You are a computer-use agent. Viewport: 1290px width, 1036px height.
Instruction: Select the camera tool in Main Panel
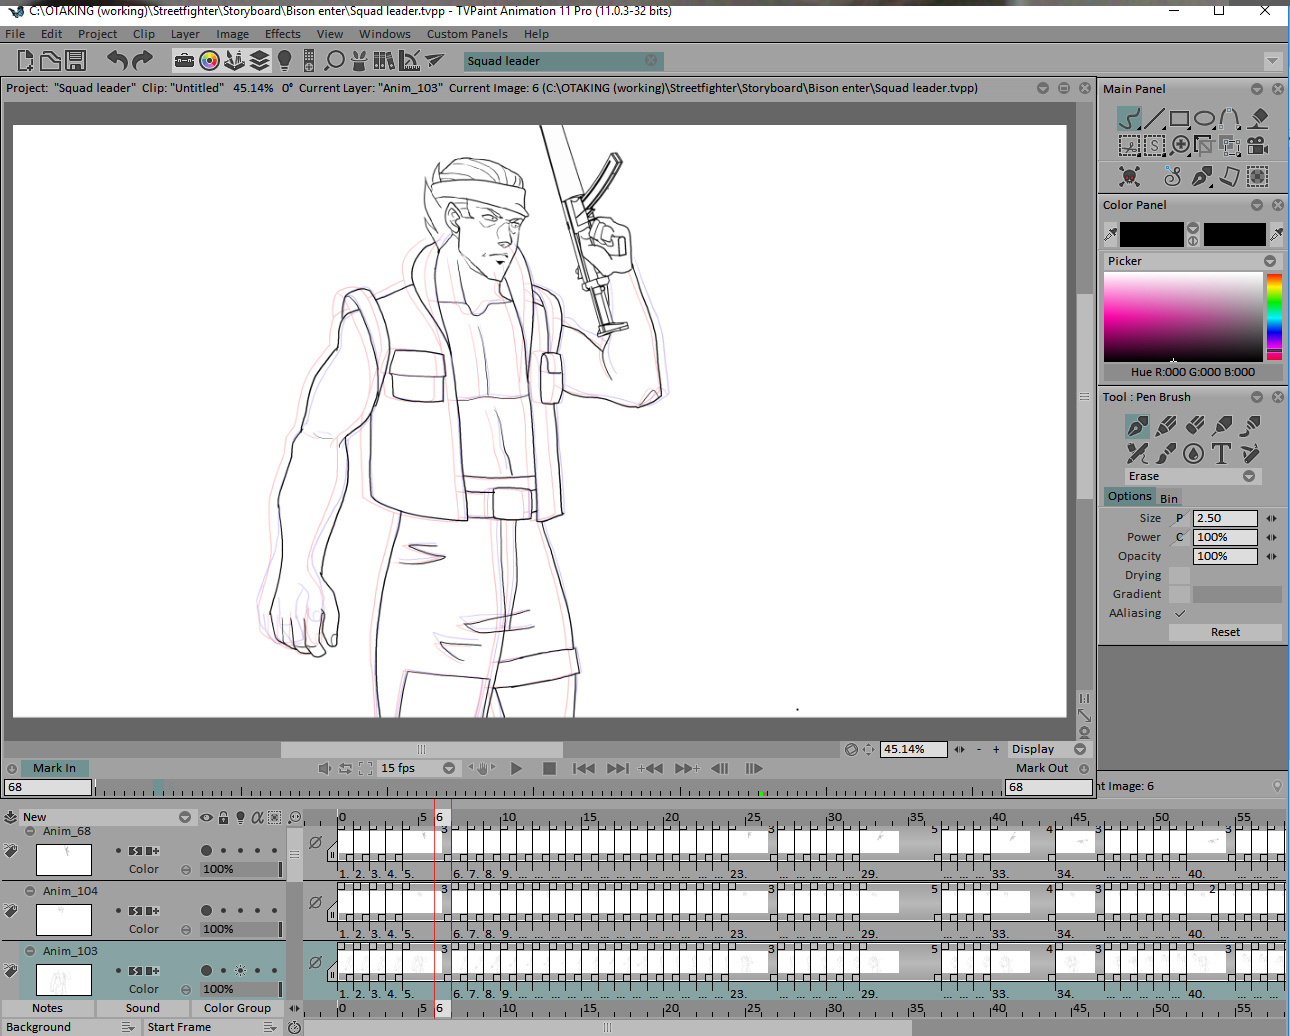tap(1258, 146)
